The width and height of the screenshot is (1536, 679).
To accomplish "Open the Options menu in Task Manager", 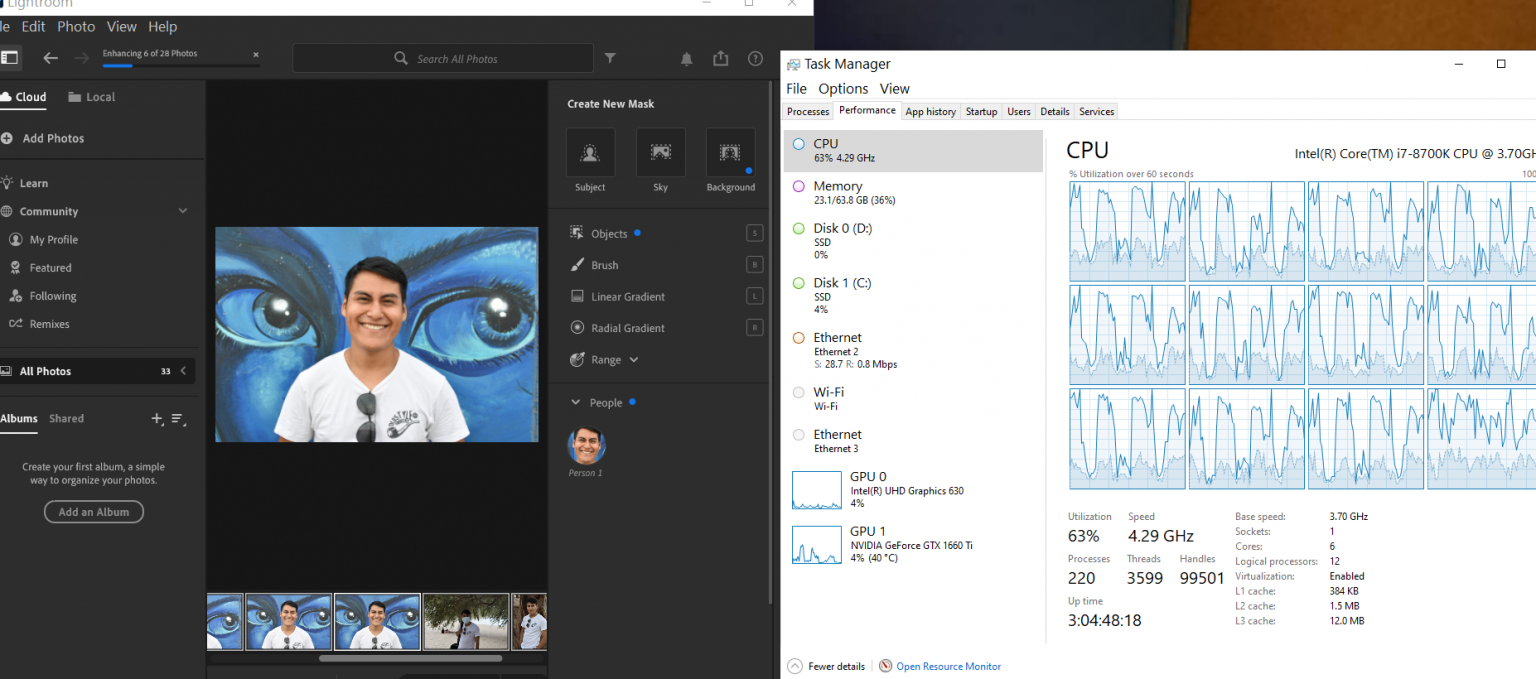I will point(843,89).
